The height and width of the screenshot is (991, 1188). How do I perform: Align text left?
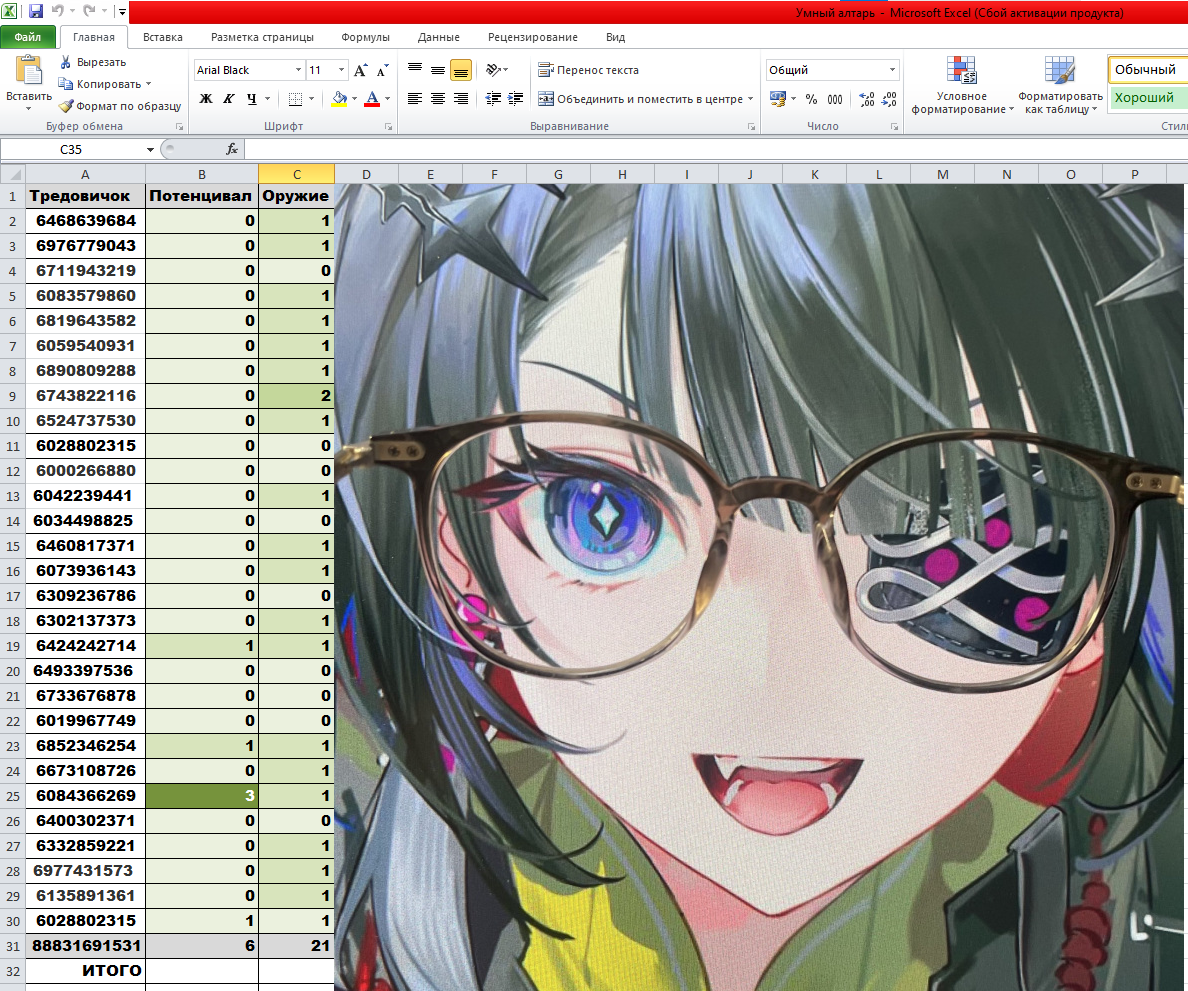[x=414, y=99]
